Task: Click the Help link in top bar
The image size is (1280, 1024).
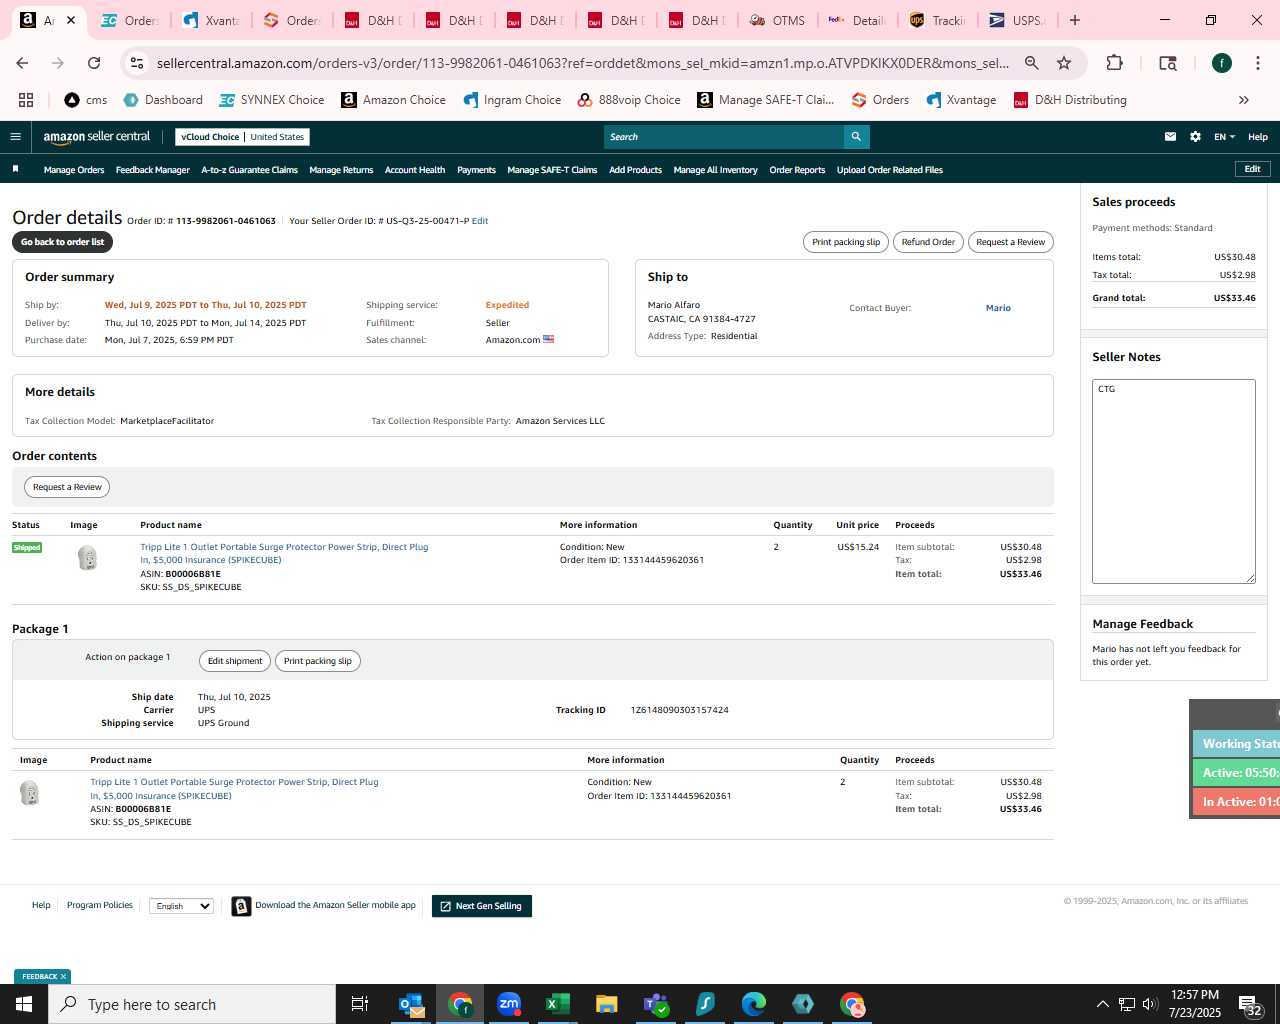Action: pos(1258,137)
